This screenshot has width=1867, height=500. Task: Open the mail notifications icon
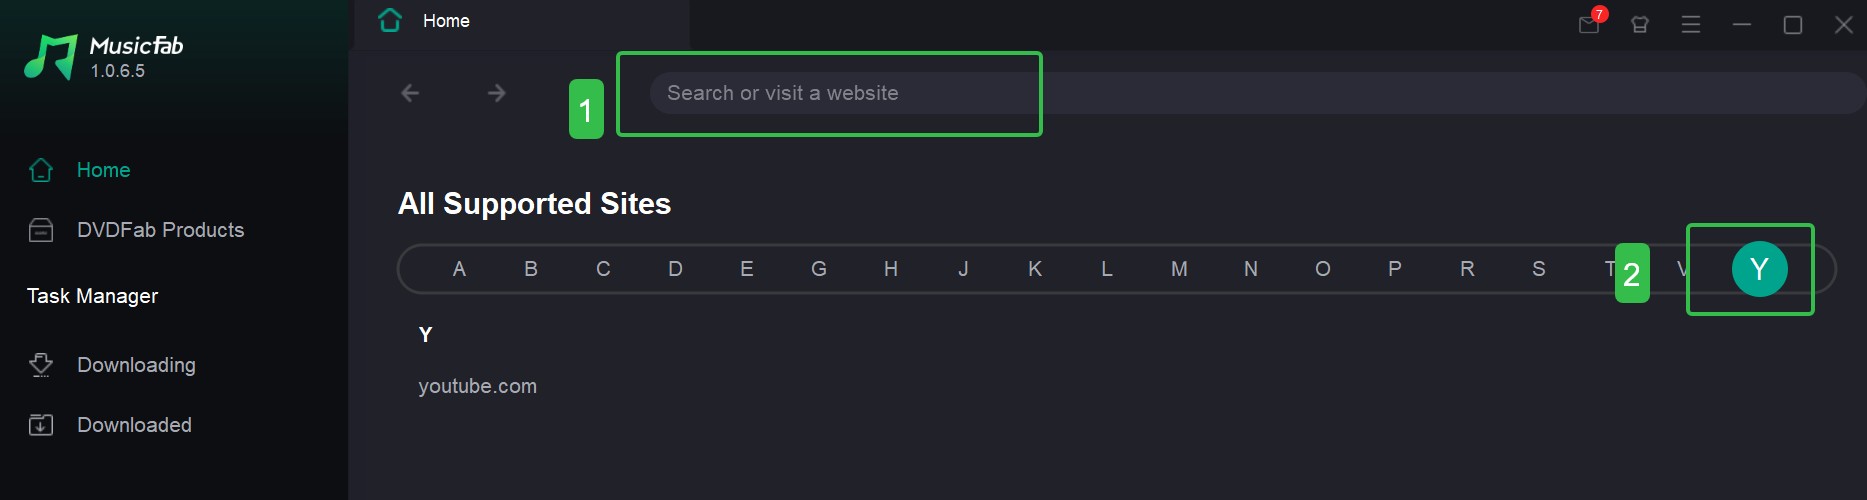tap(1588, 24)
